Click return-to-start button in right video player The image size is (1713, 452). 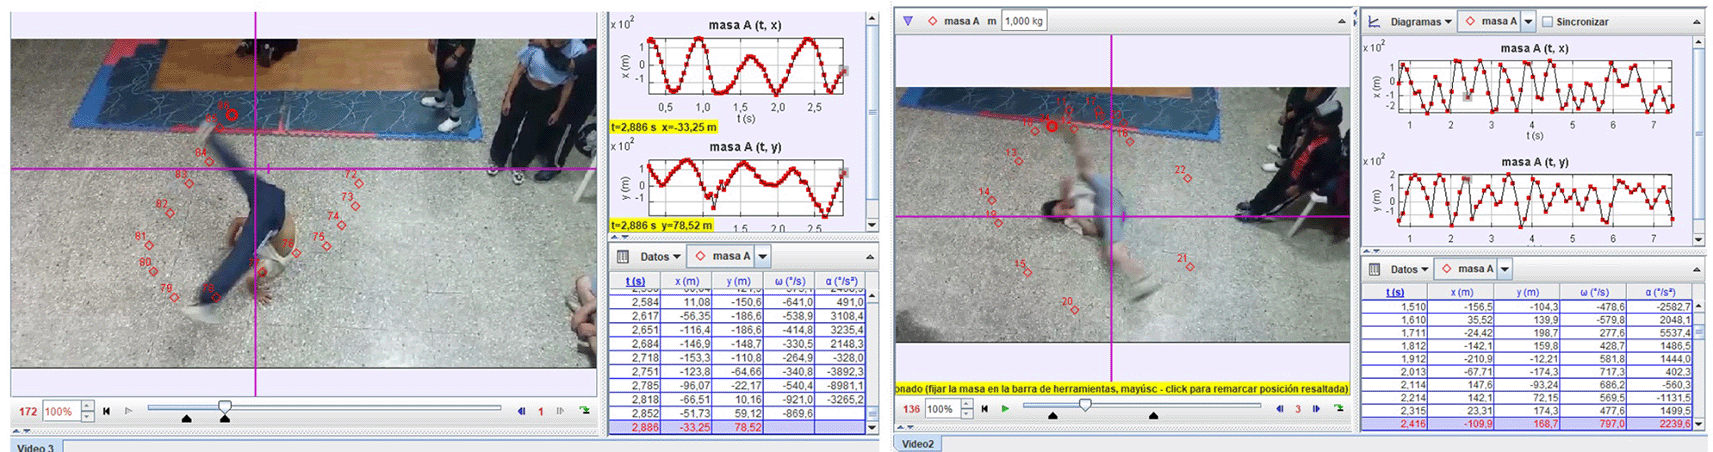pos(985,409)
